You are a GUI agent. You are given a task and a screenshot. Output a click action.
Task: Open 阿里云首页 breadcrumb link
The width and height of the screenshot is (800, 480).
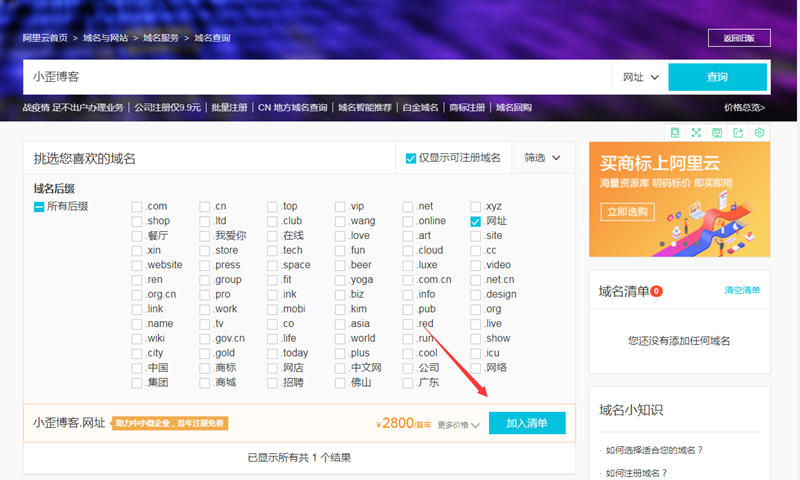45,38
